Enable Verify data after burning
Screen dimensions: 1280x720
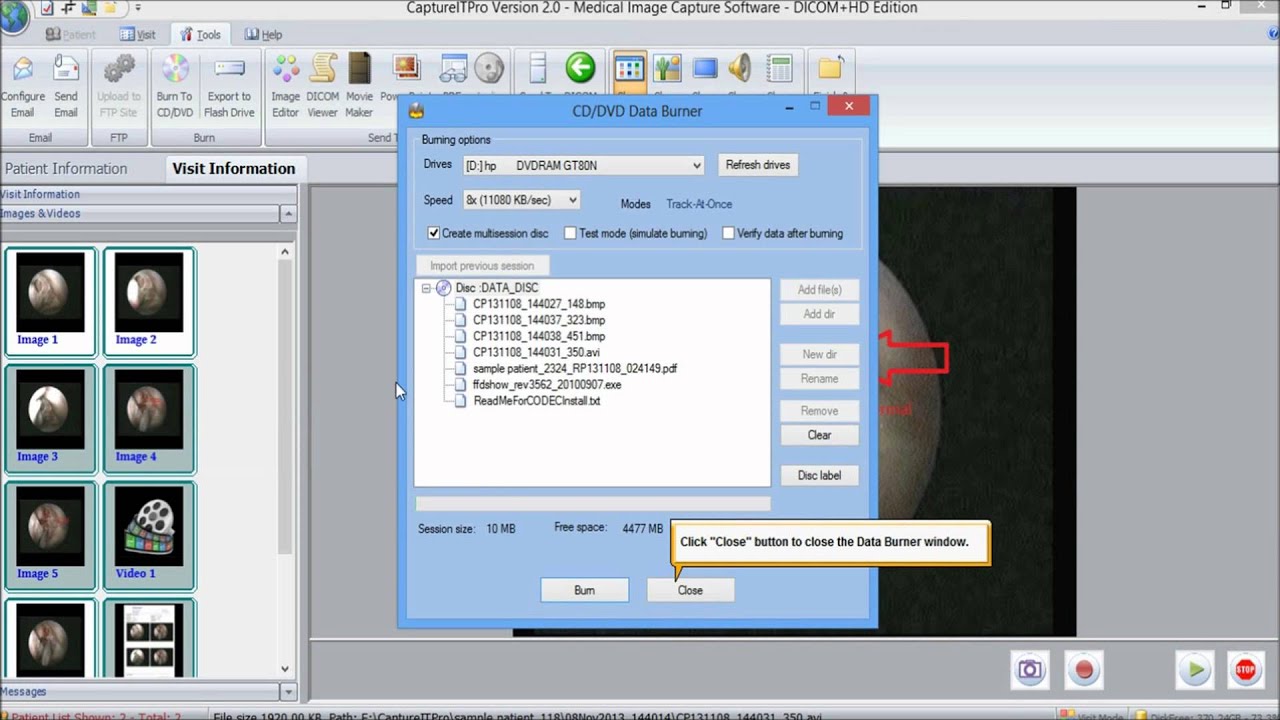click(x=728, y=233)
